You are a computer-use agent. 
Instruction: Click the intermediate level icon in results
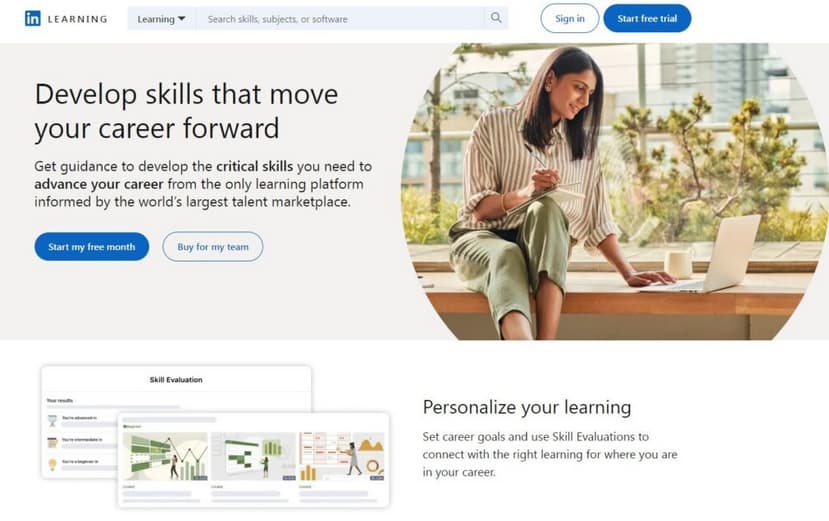[52, 442]
